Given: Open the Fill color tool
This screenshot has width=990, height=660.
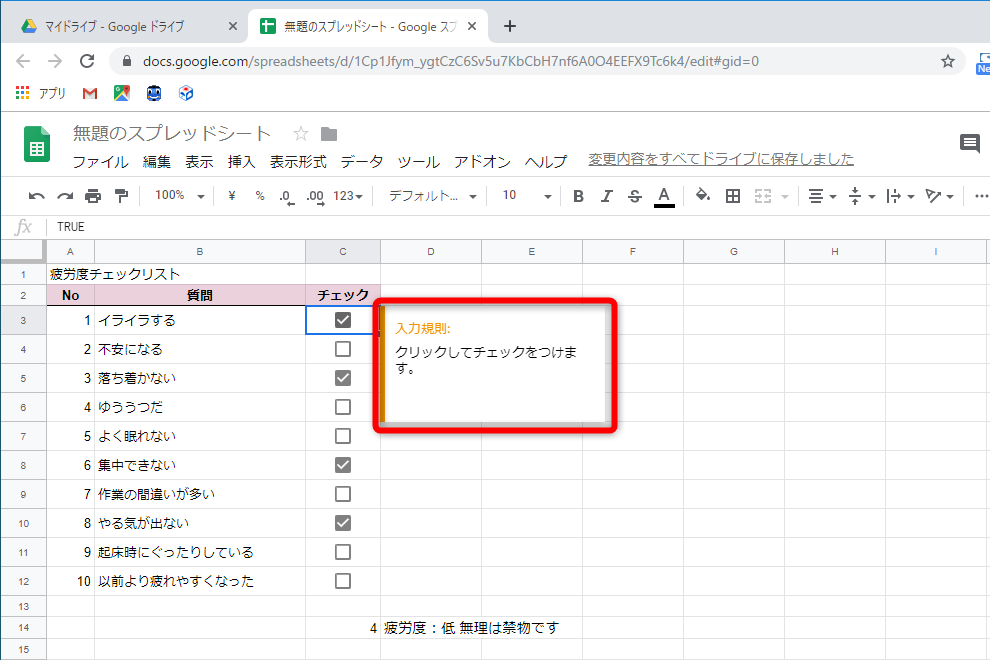Looking at the screenshot, I should (x=702, y=195).
